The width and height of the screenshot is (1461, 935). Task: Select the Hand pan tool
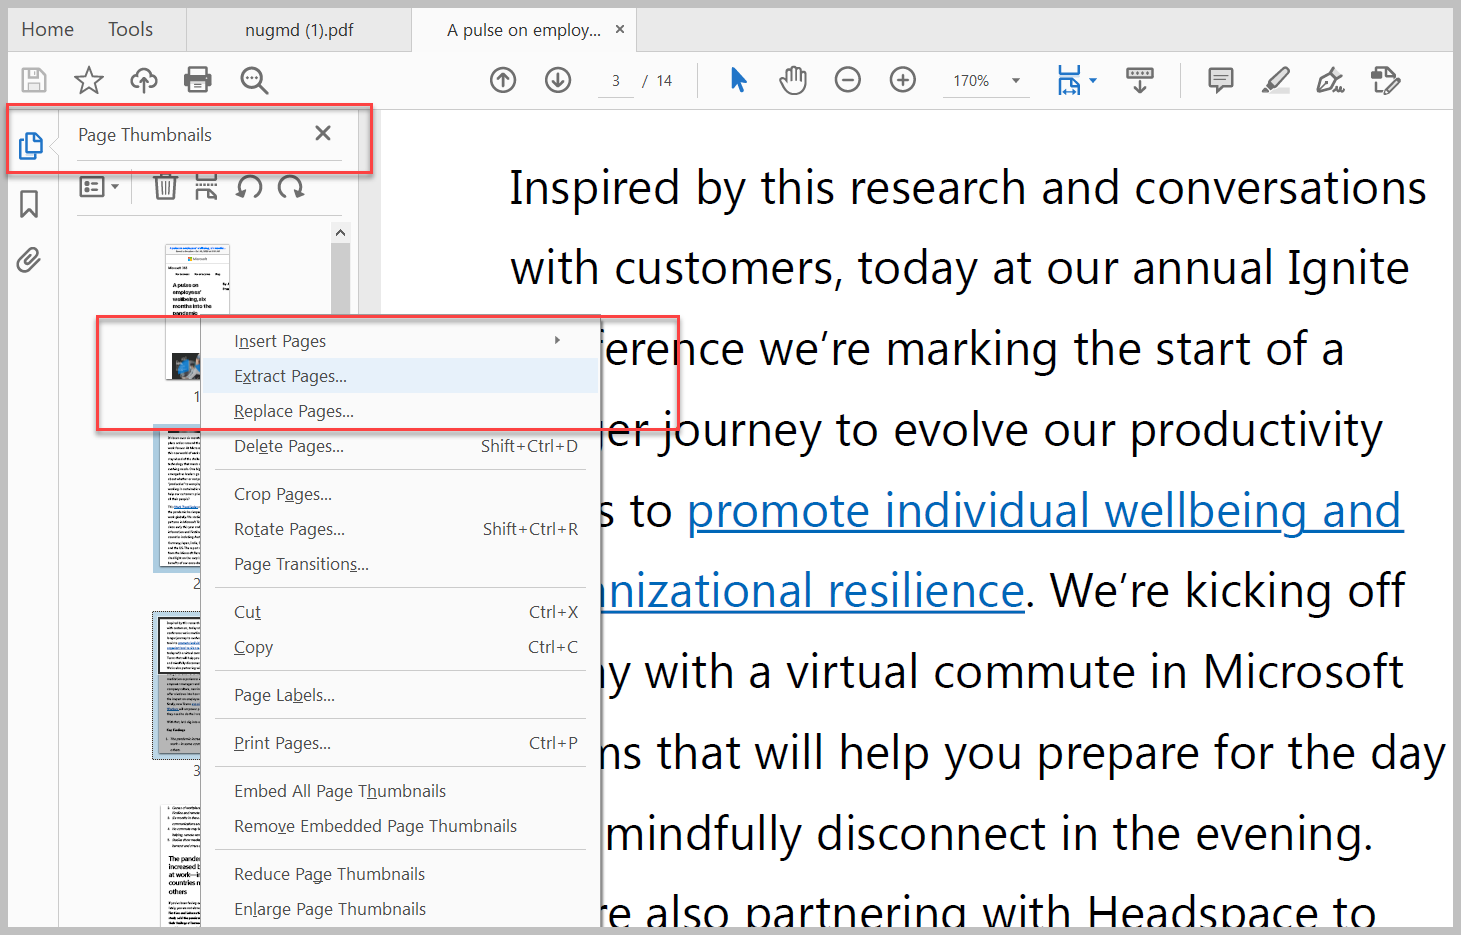[x=793, y=80]
